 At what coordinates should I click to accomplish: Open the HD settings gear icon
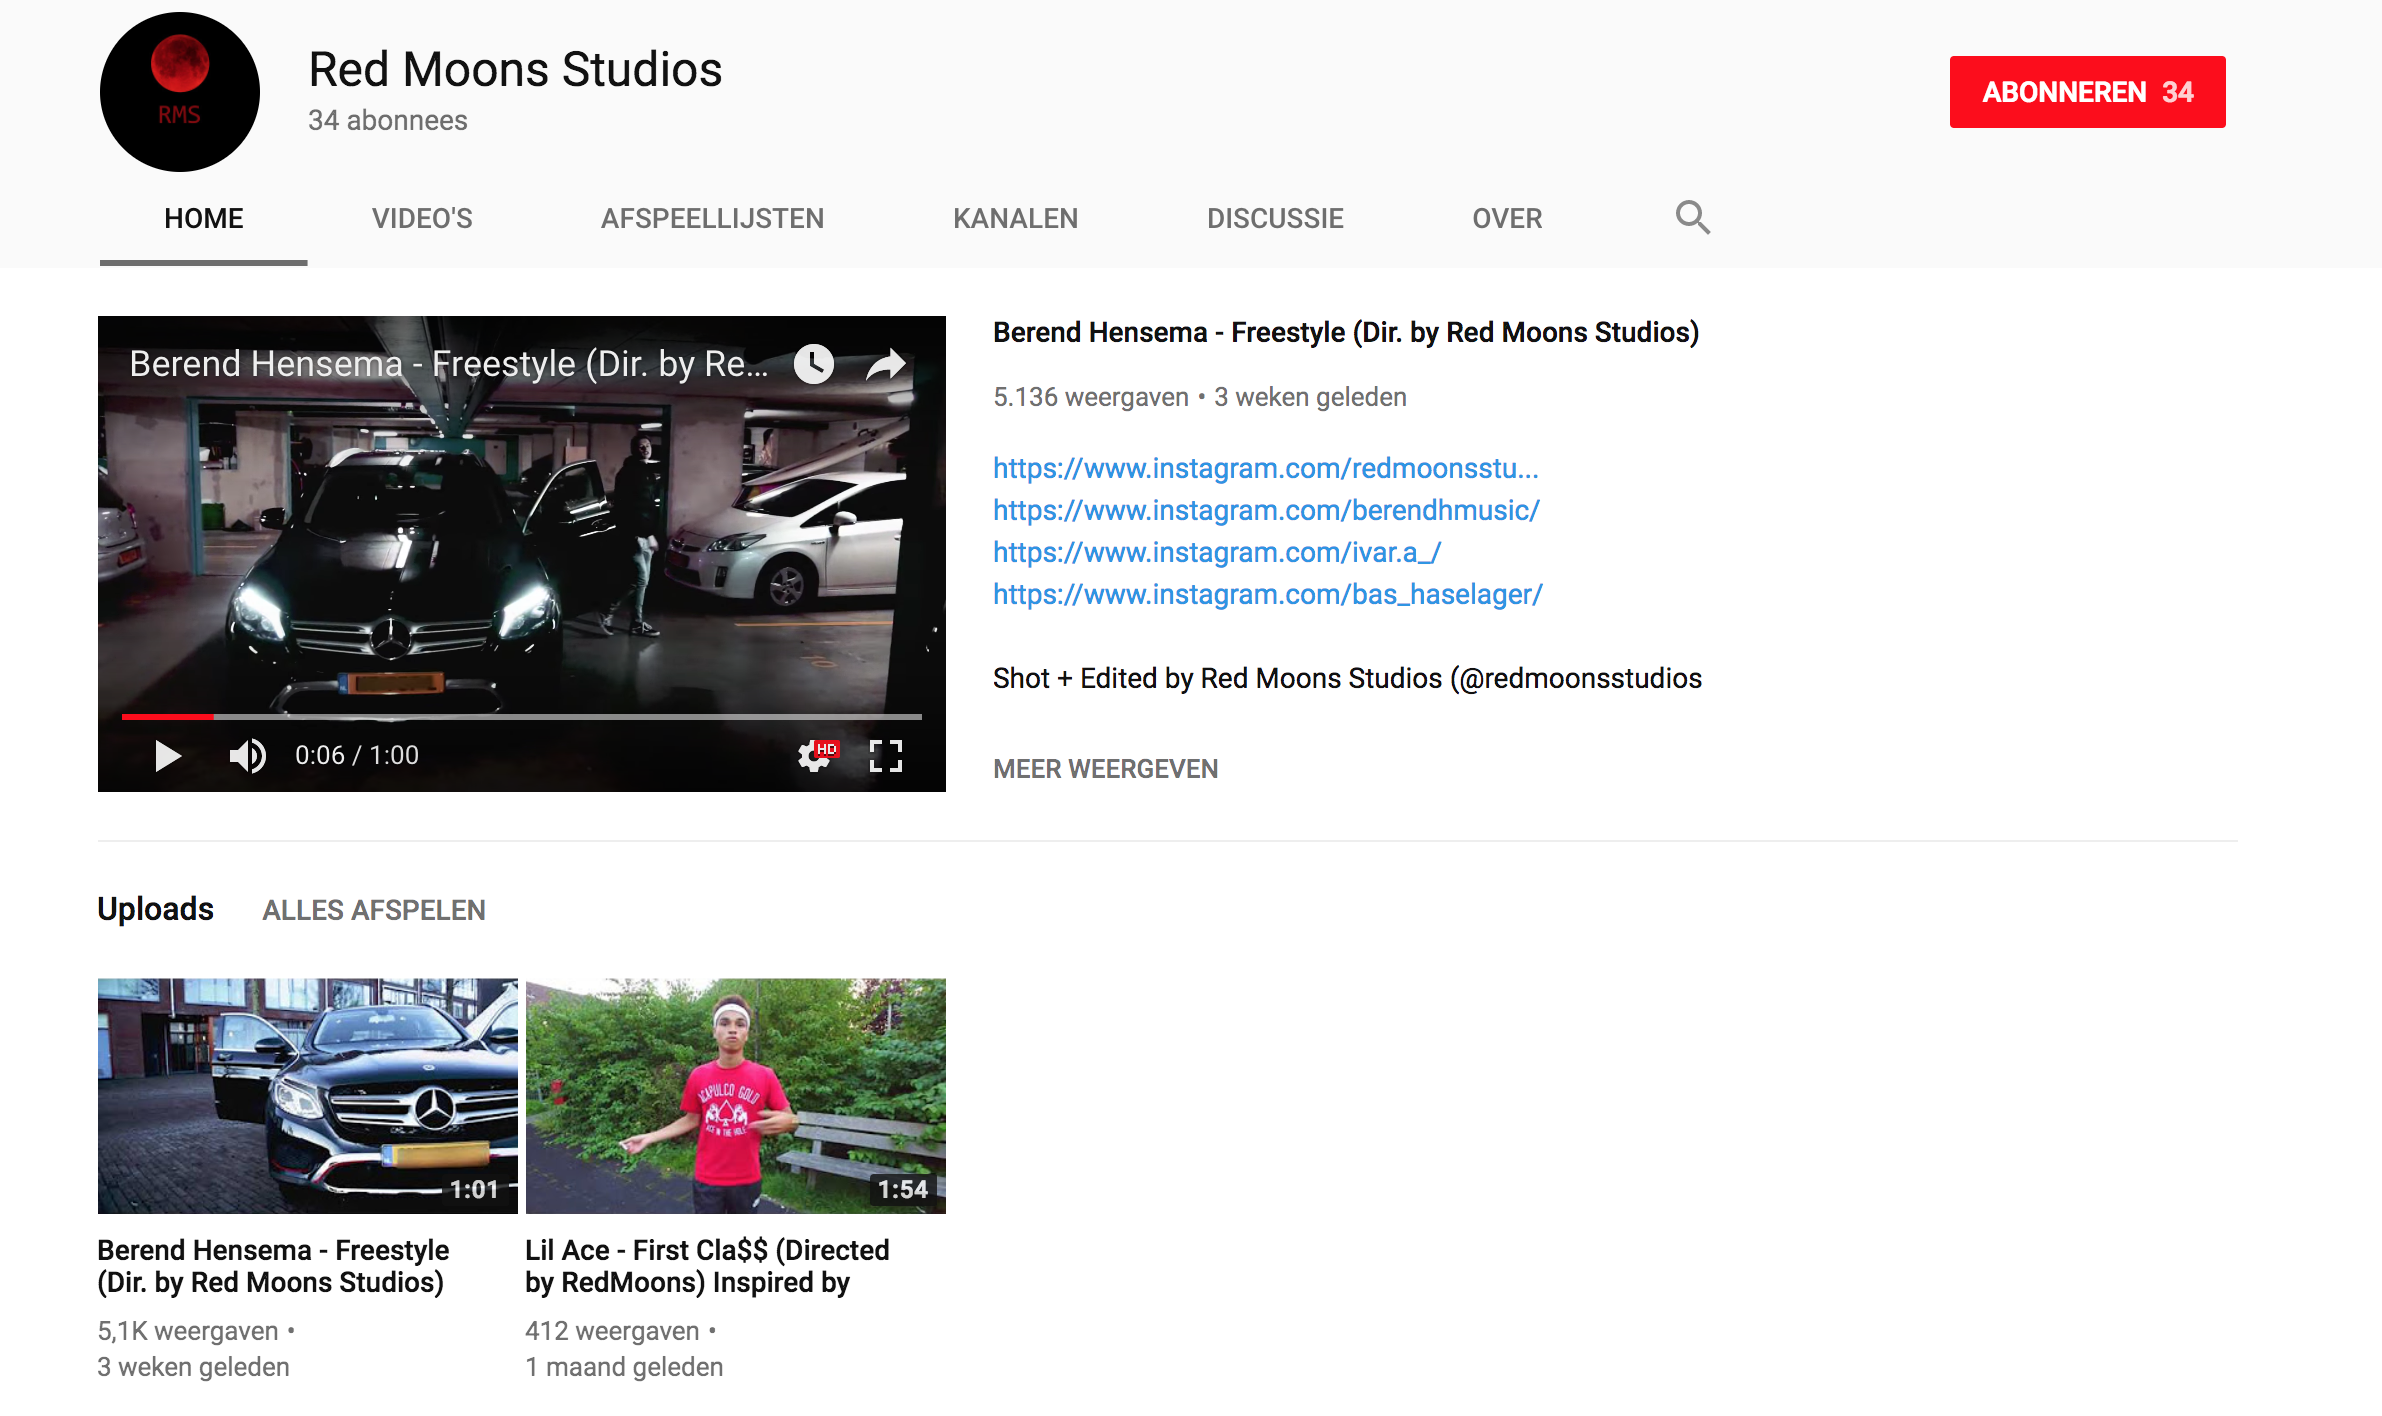click(x=815, y=756)
